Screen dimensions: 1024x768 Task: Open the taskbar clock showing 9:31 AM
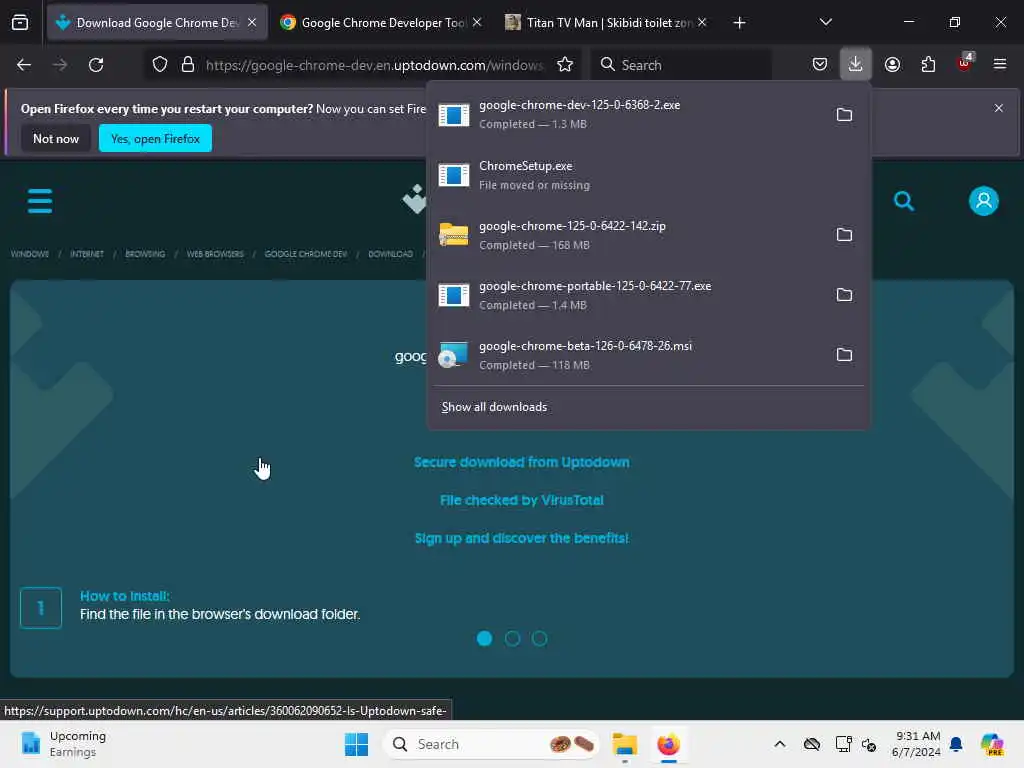(917, 744)
